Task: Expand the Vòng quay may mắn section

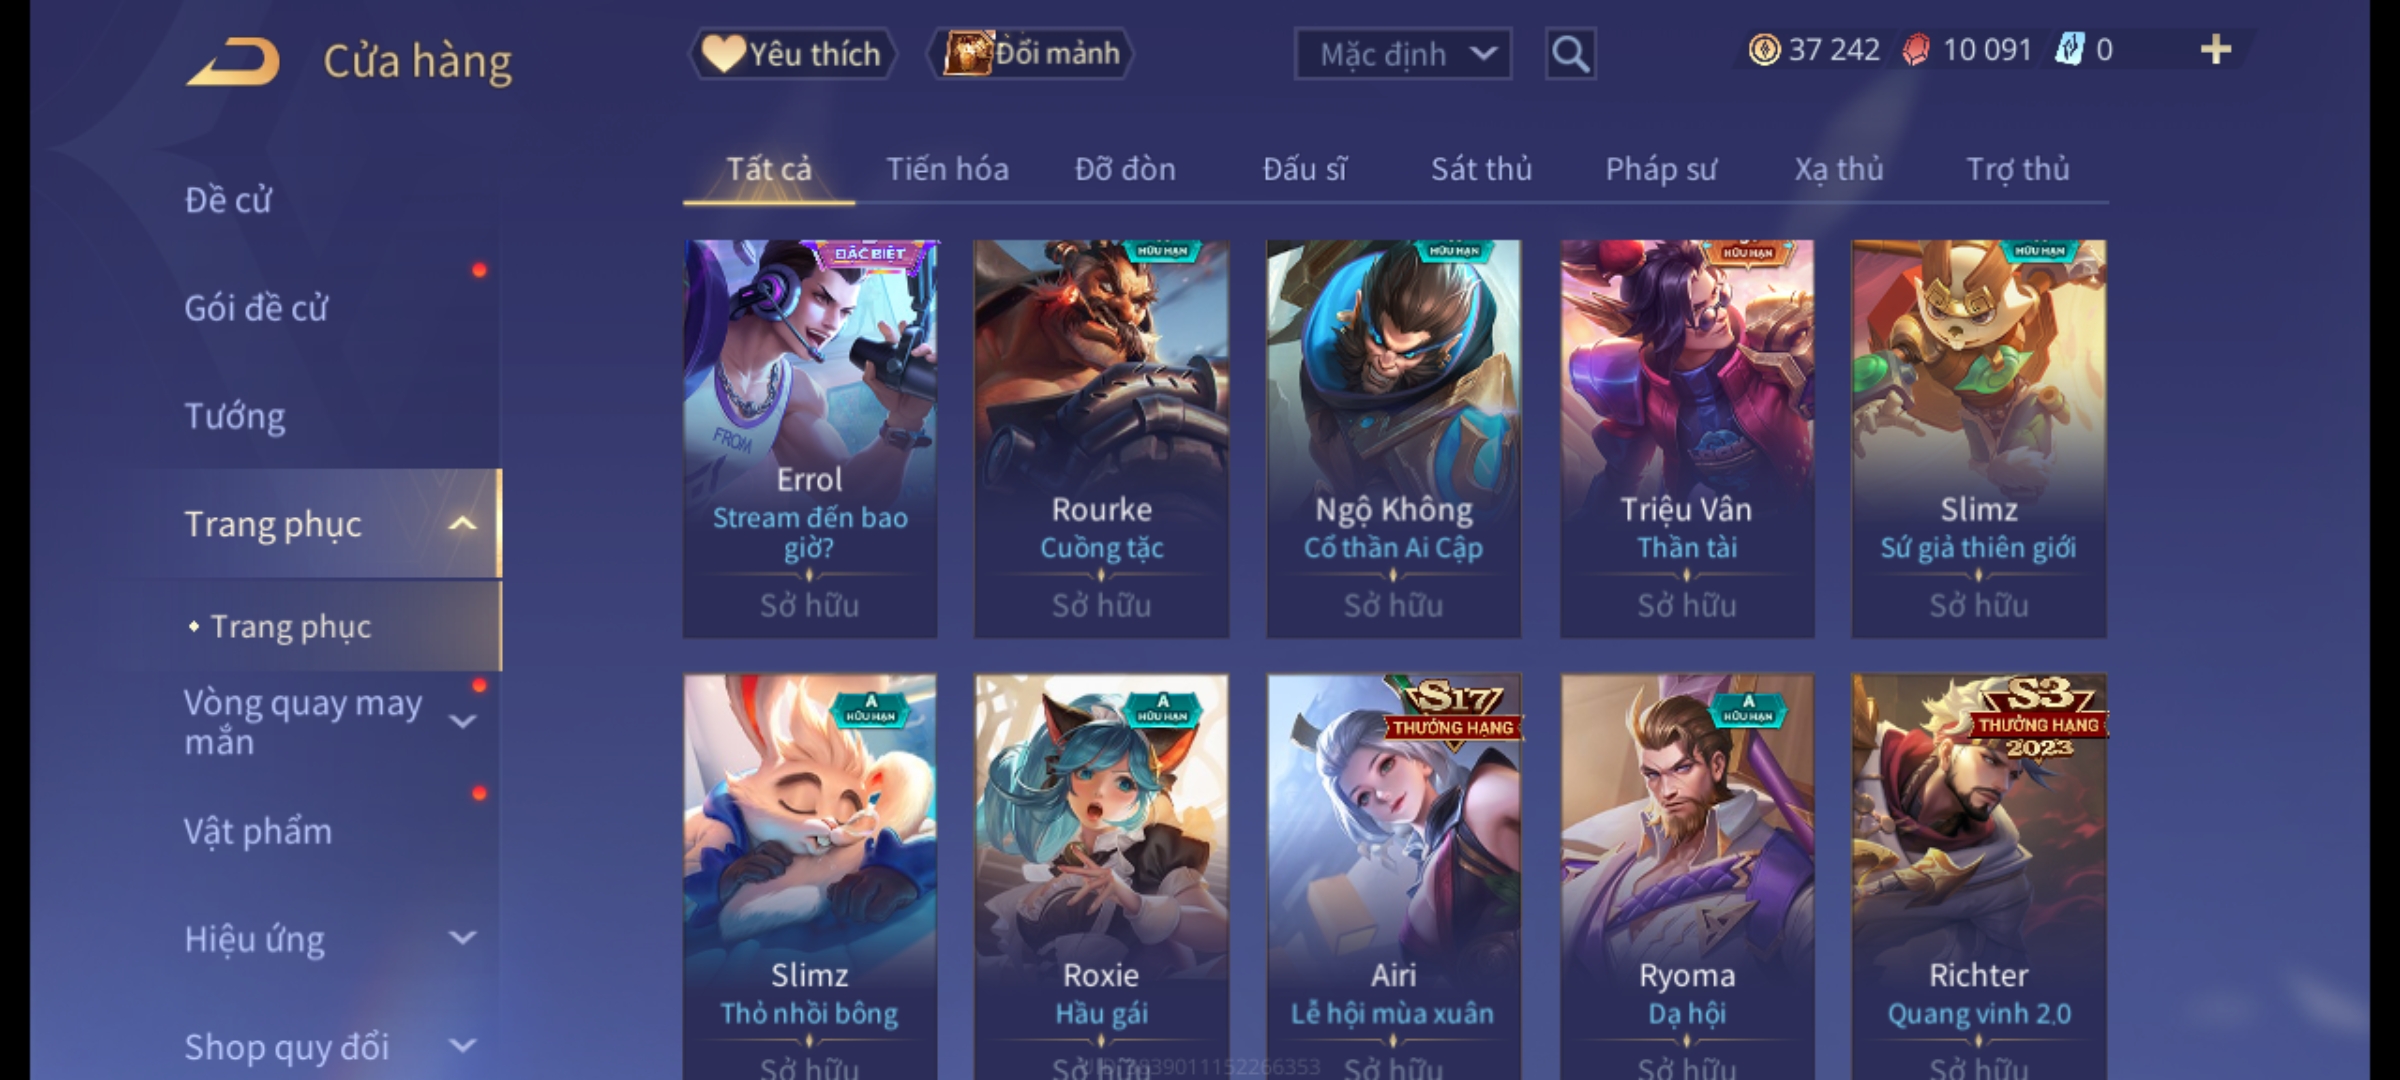Action: coord(462,721)
